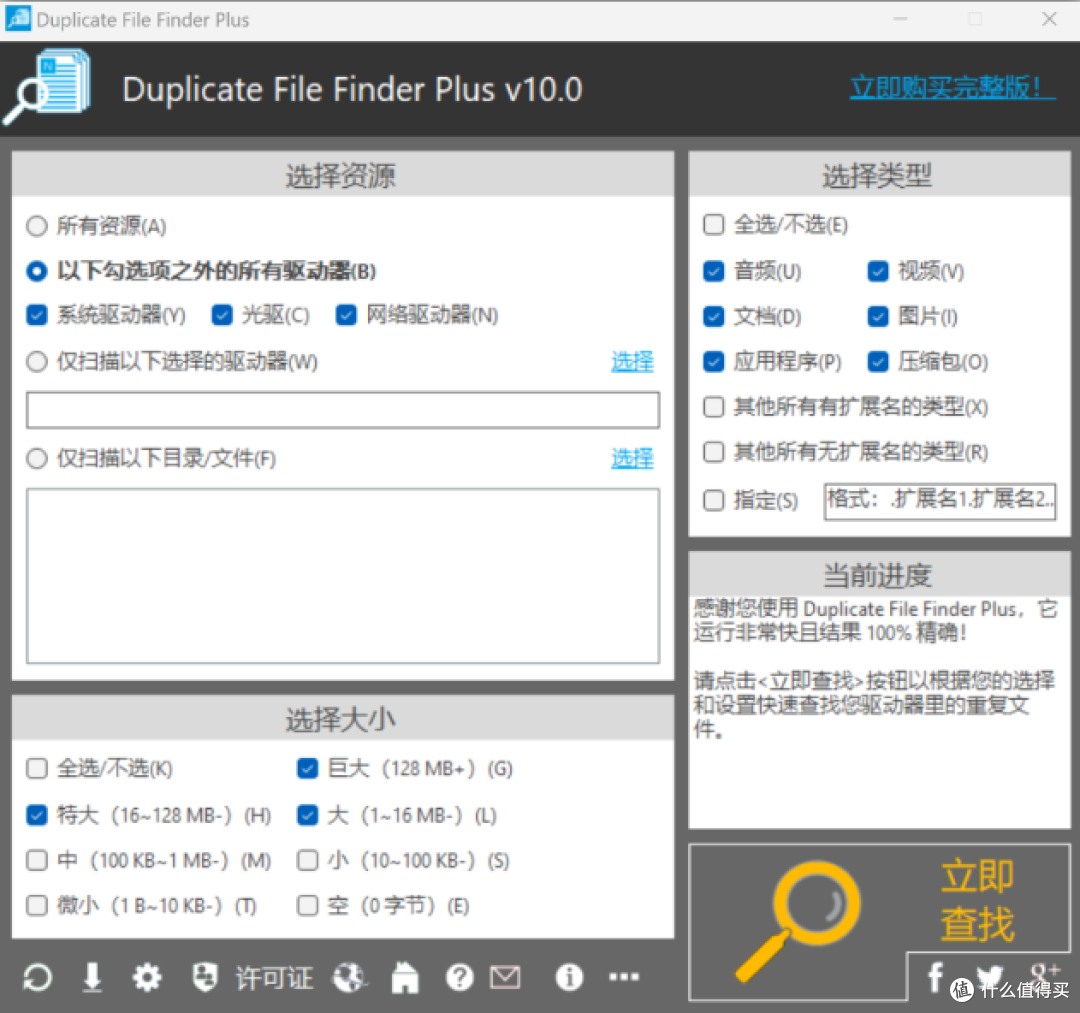Viewport: 1080px width, 1013px height.
Task: Click the language globe icon in the toolbar
Action: (x=350, y=977)
